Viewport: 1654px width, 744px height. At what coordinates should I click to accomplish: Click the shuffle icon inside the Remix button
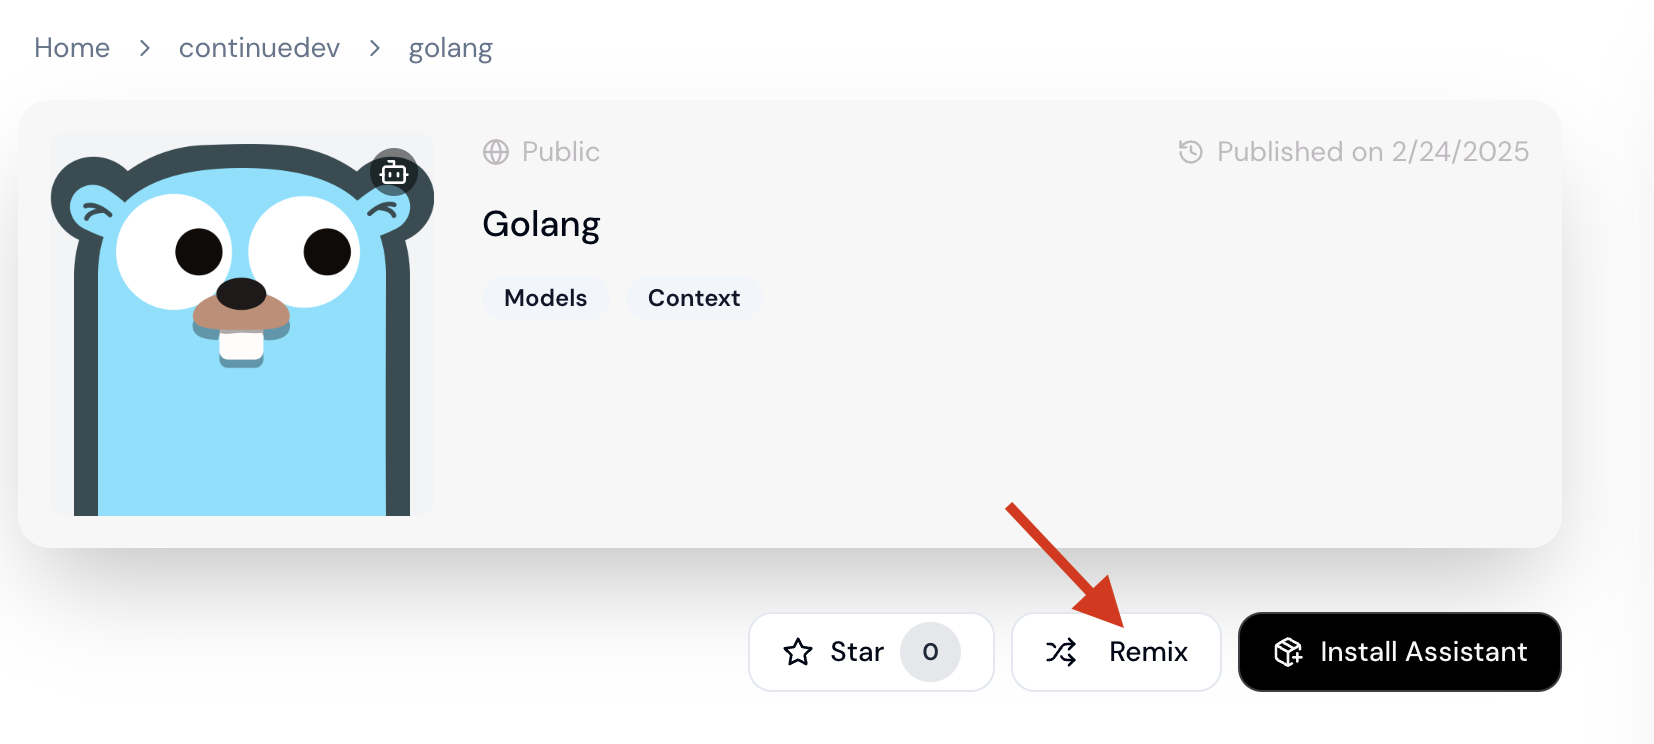(1062, 652)
